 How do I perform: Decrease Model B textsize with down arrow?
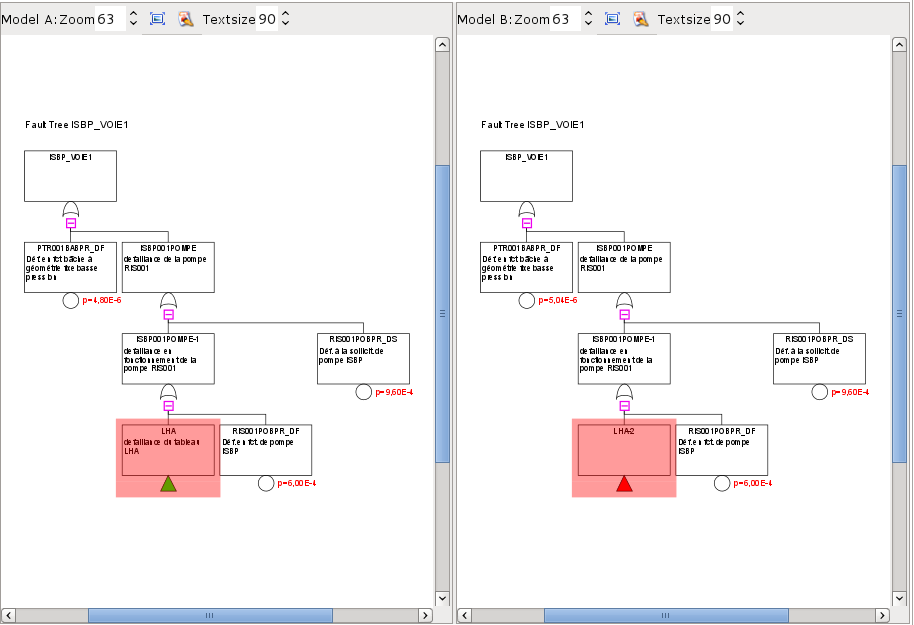pos(740,23)
